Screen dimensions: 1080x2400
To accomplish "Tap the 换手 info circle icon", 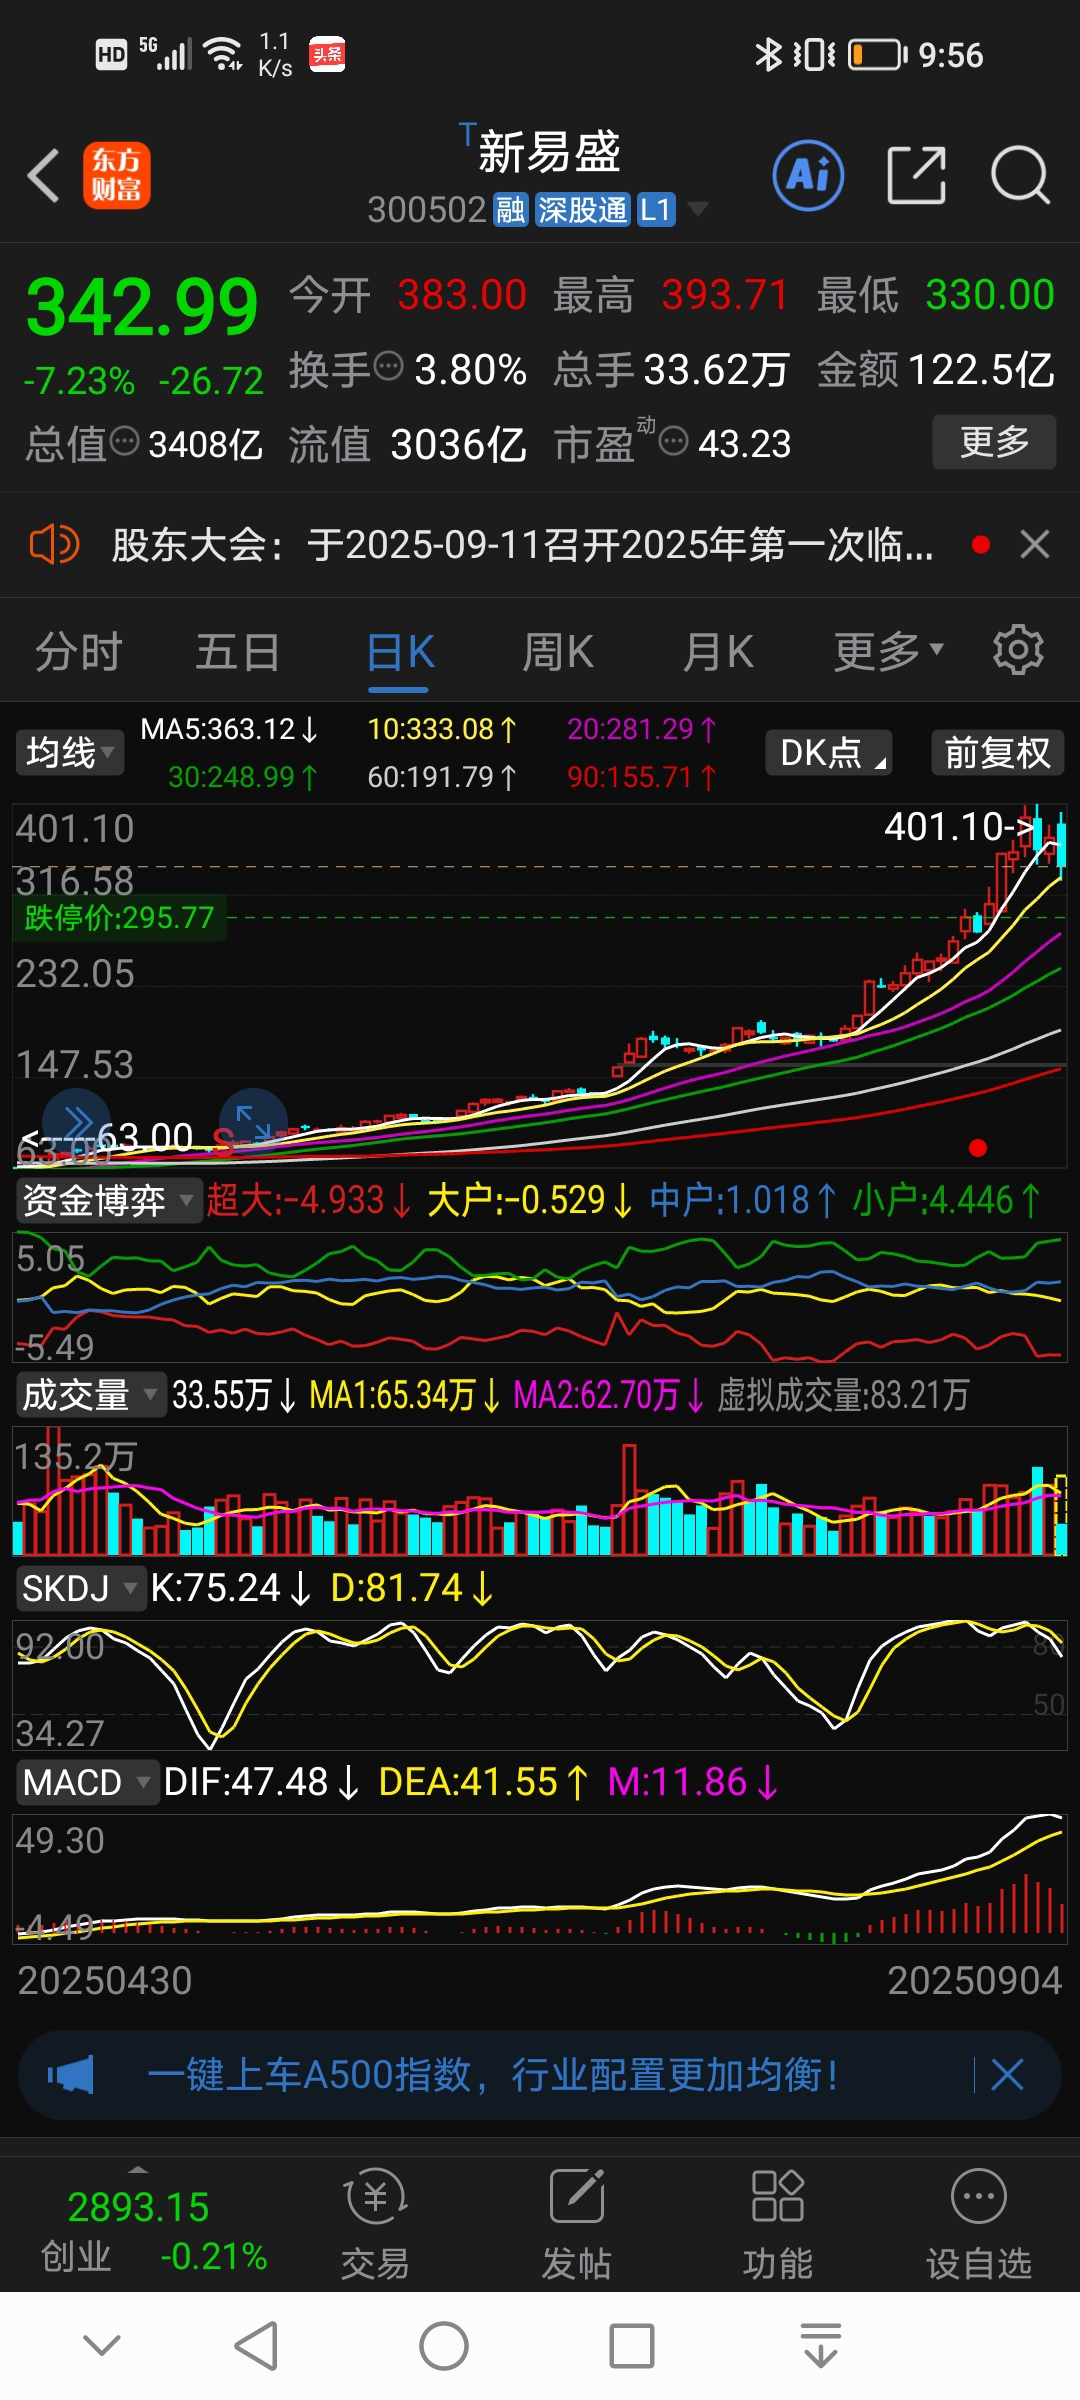I will tap(388, 366).
